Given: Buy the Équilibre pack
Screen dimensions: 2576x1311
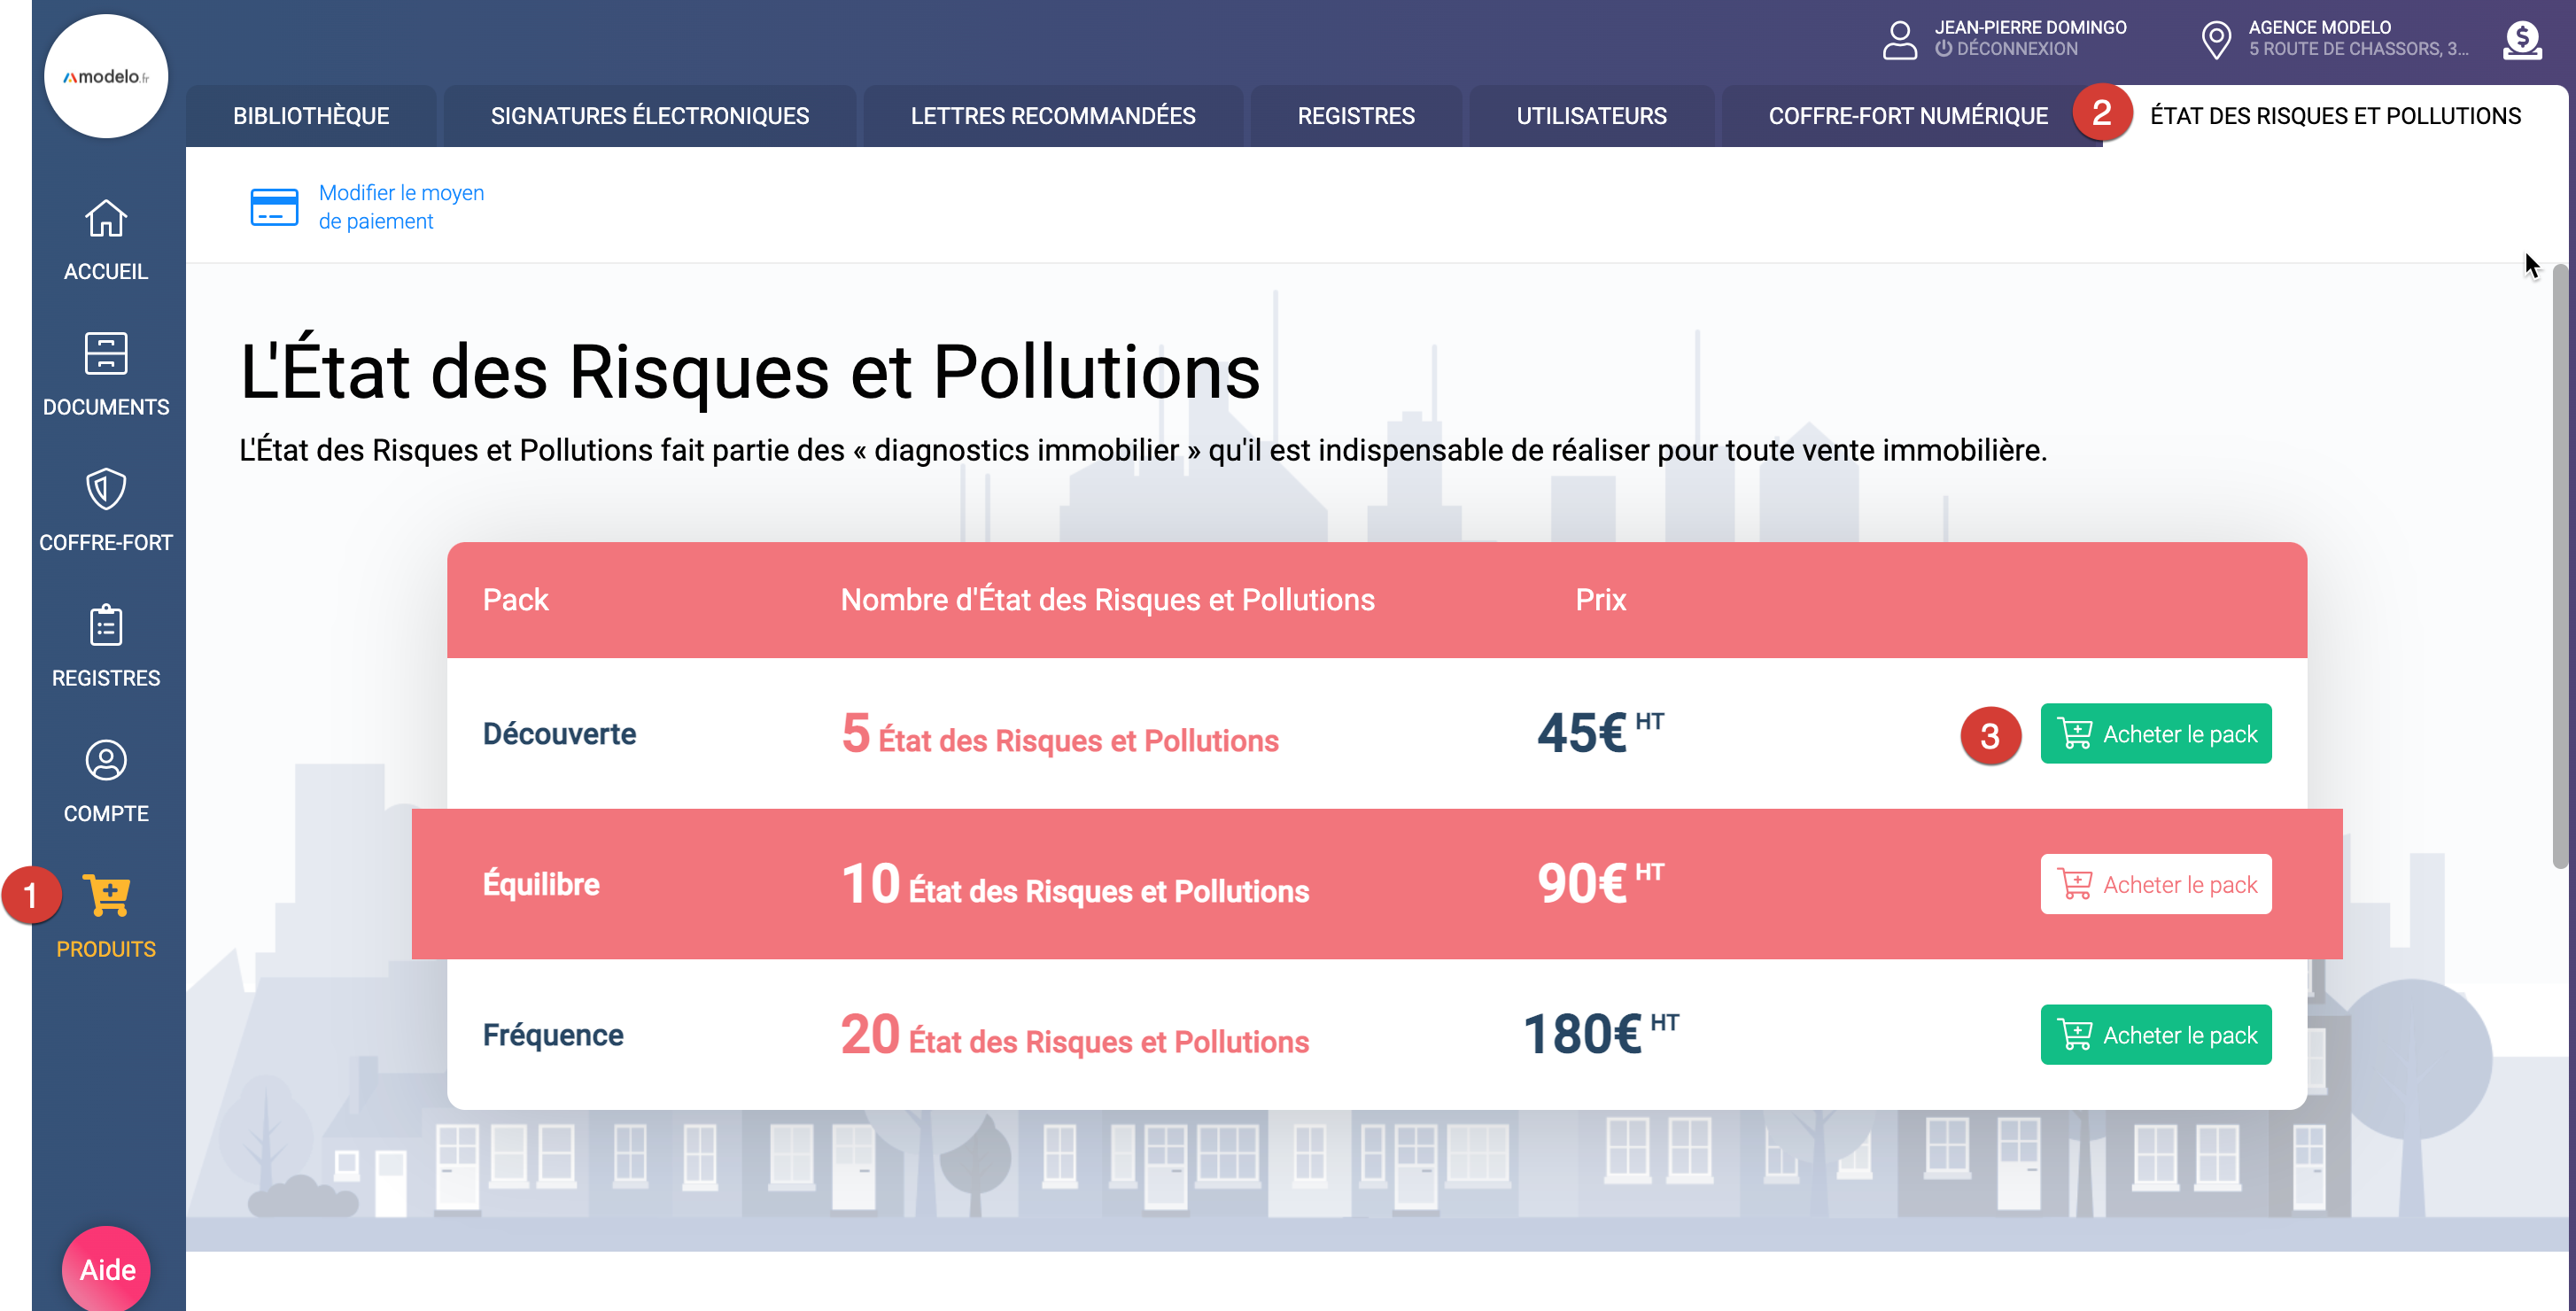Looking at the screenshot, I should click(2155, 884).
